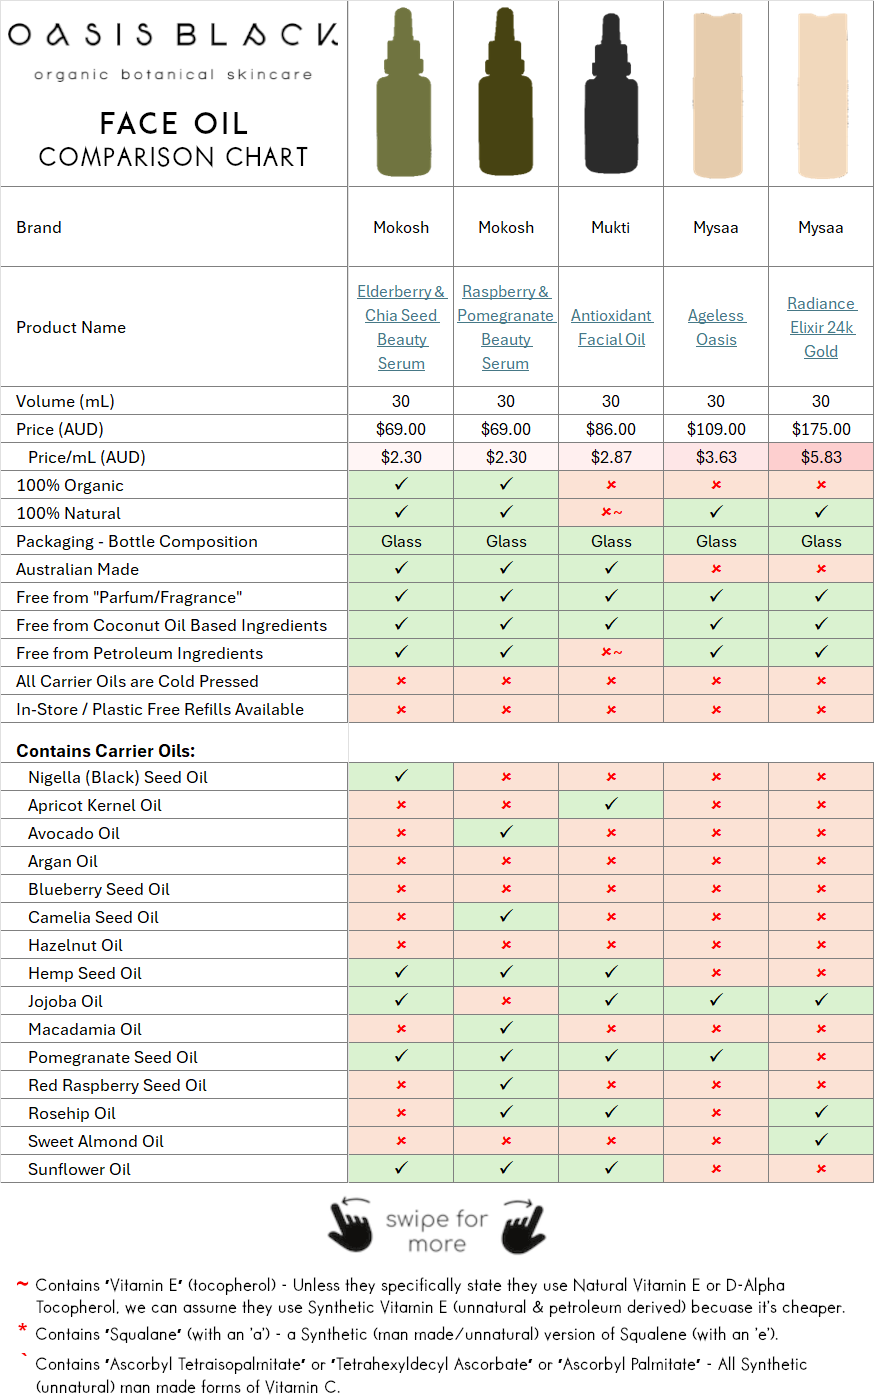Click the black Mukti bottle image
The height and width of the screenshot is (1400, 874).
coord(611,92)
